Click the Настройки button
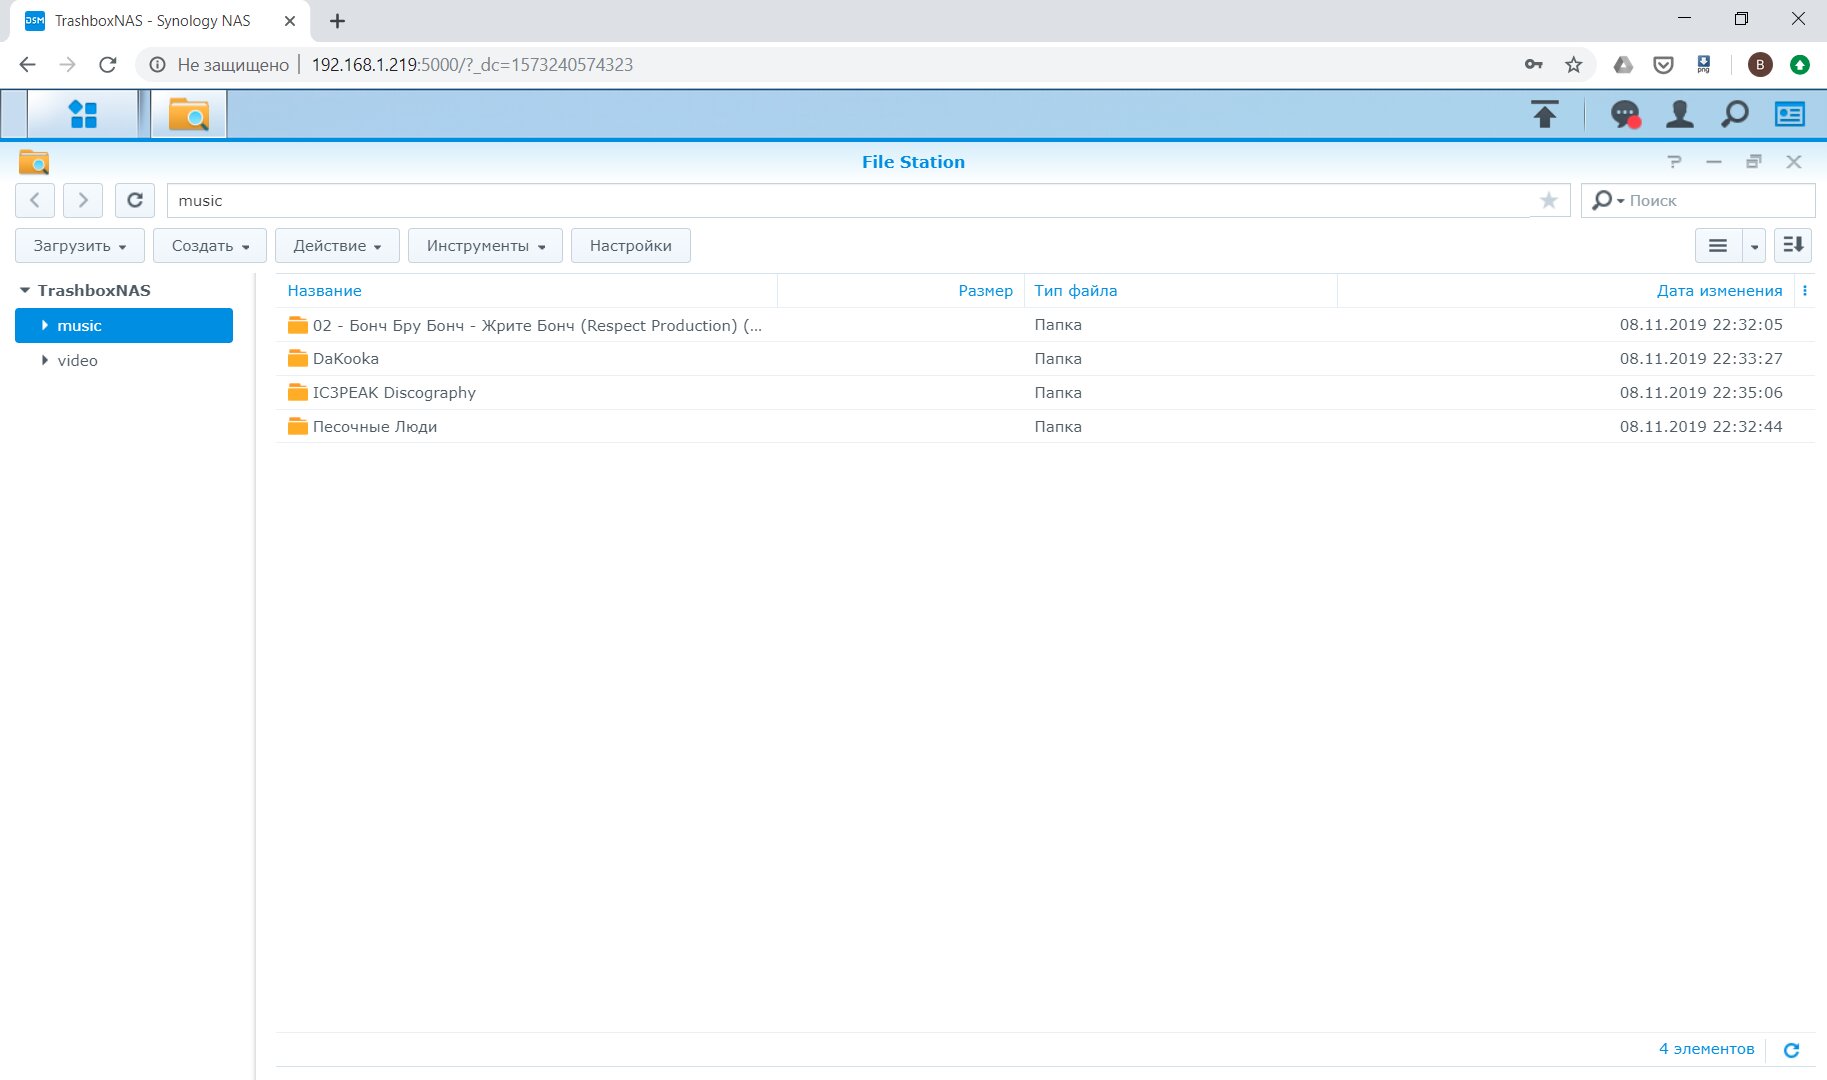Viewport: 1827px width, 1080px height. pyautogui.click(x=630, y=245)
